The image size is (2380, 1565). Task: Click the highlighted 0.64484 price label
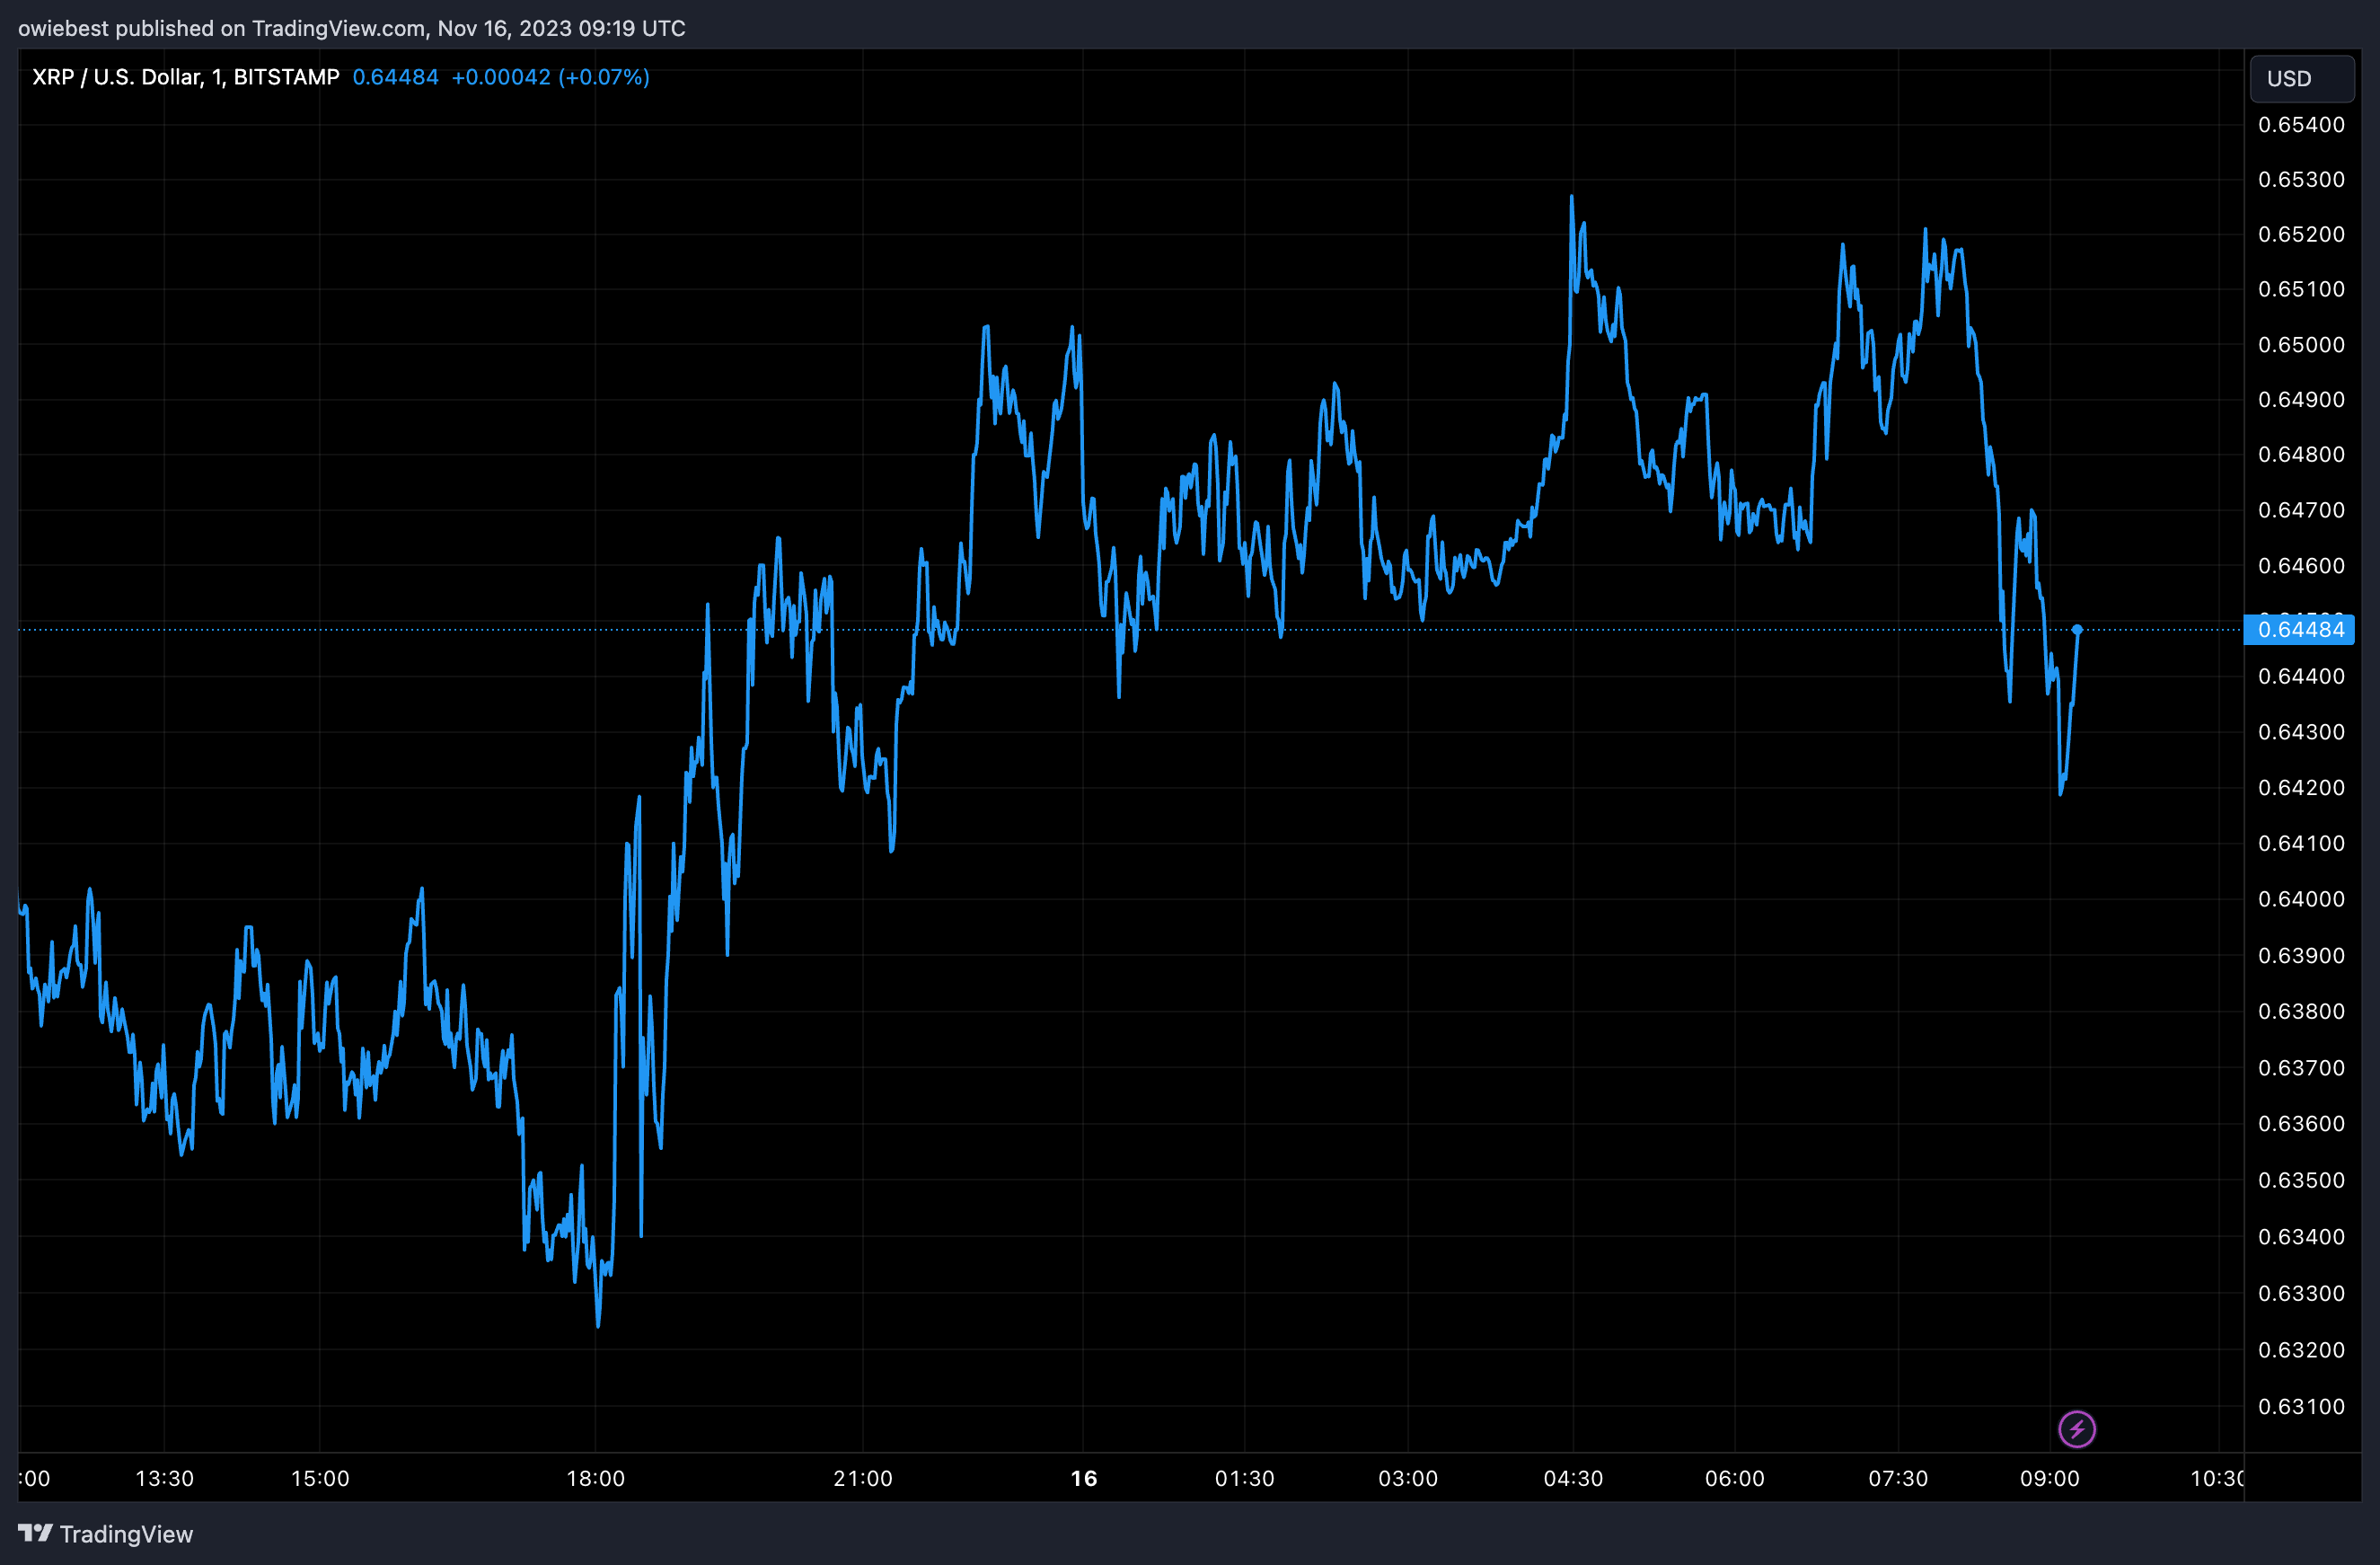(2300, 630)
